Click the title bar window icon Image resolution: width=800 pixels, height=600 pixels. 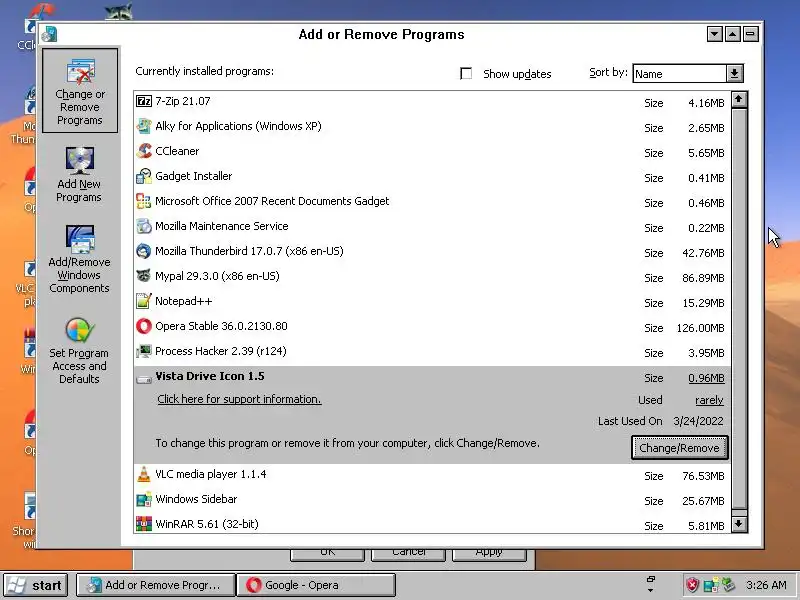click(49, 34)
